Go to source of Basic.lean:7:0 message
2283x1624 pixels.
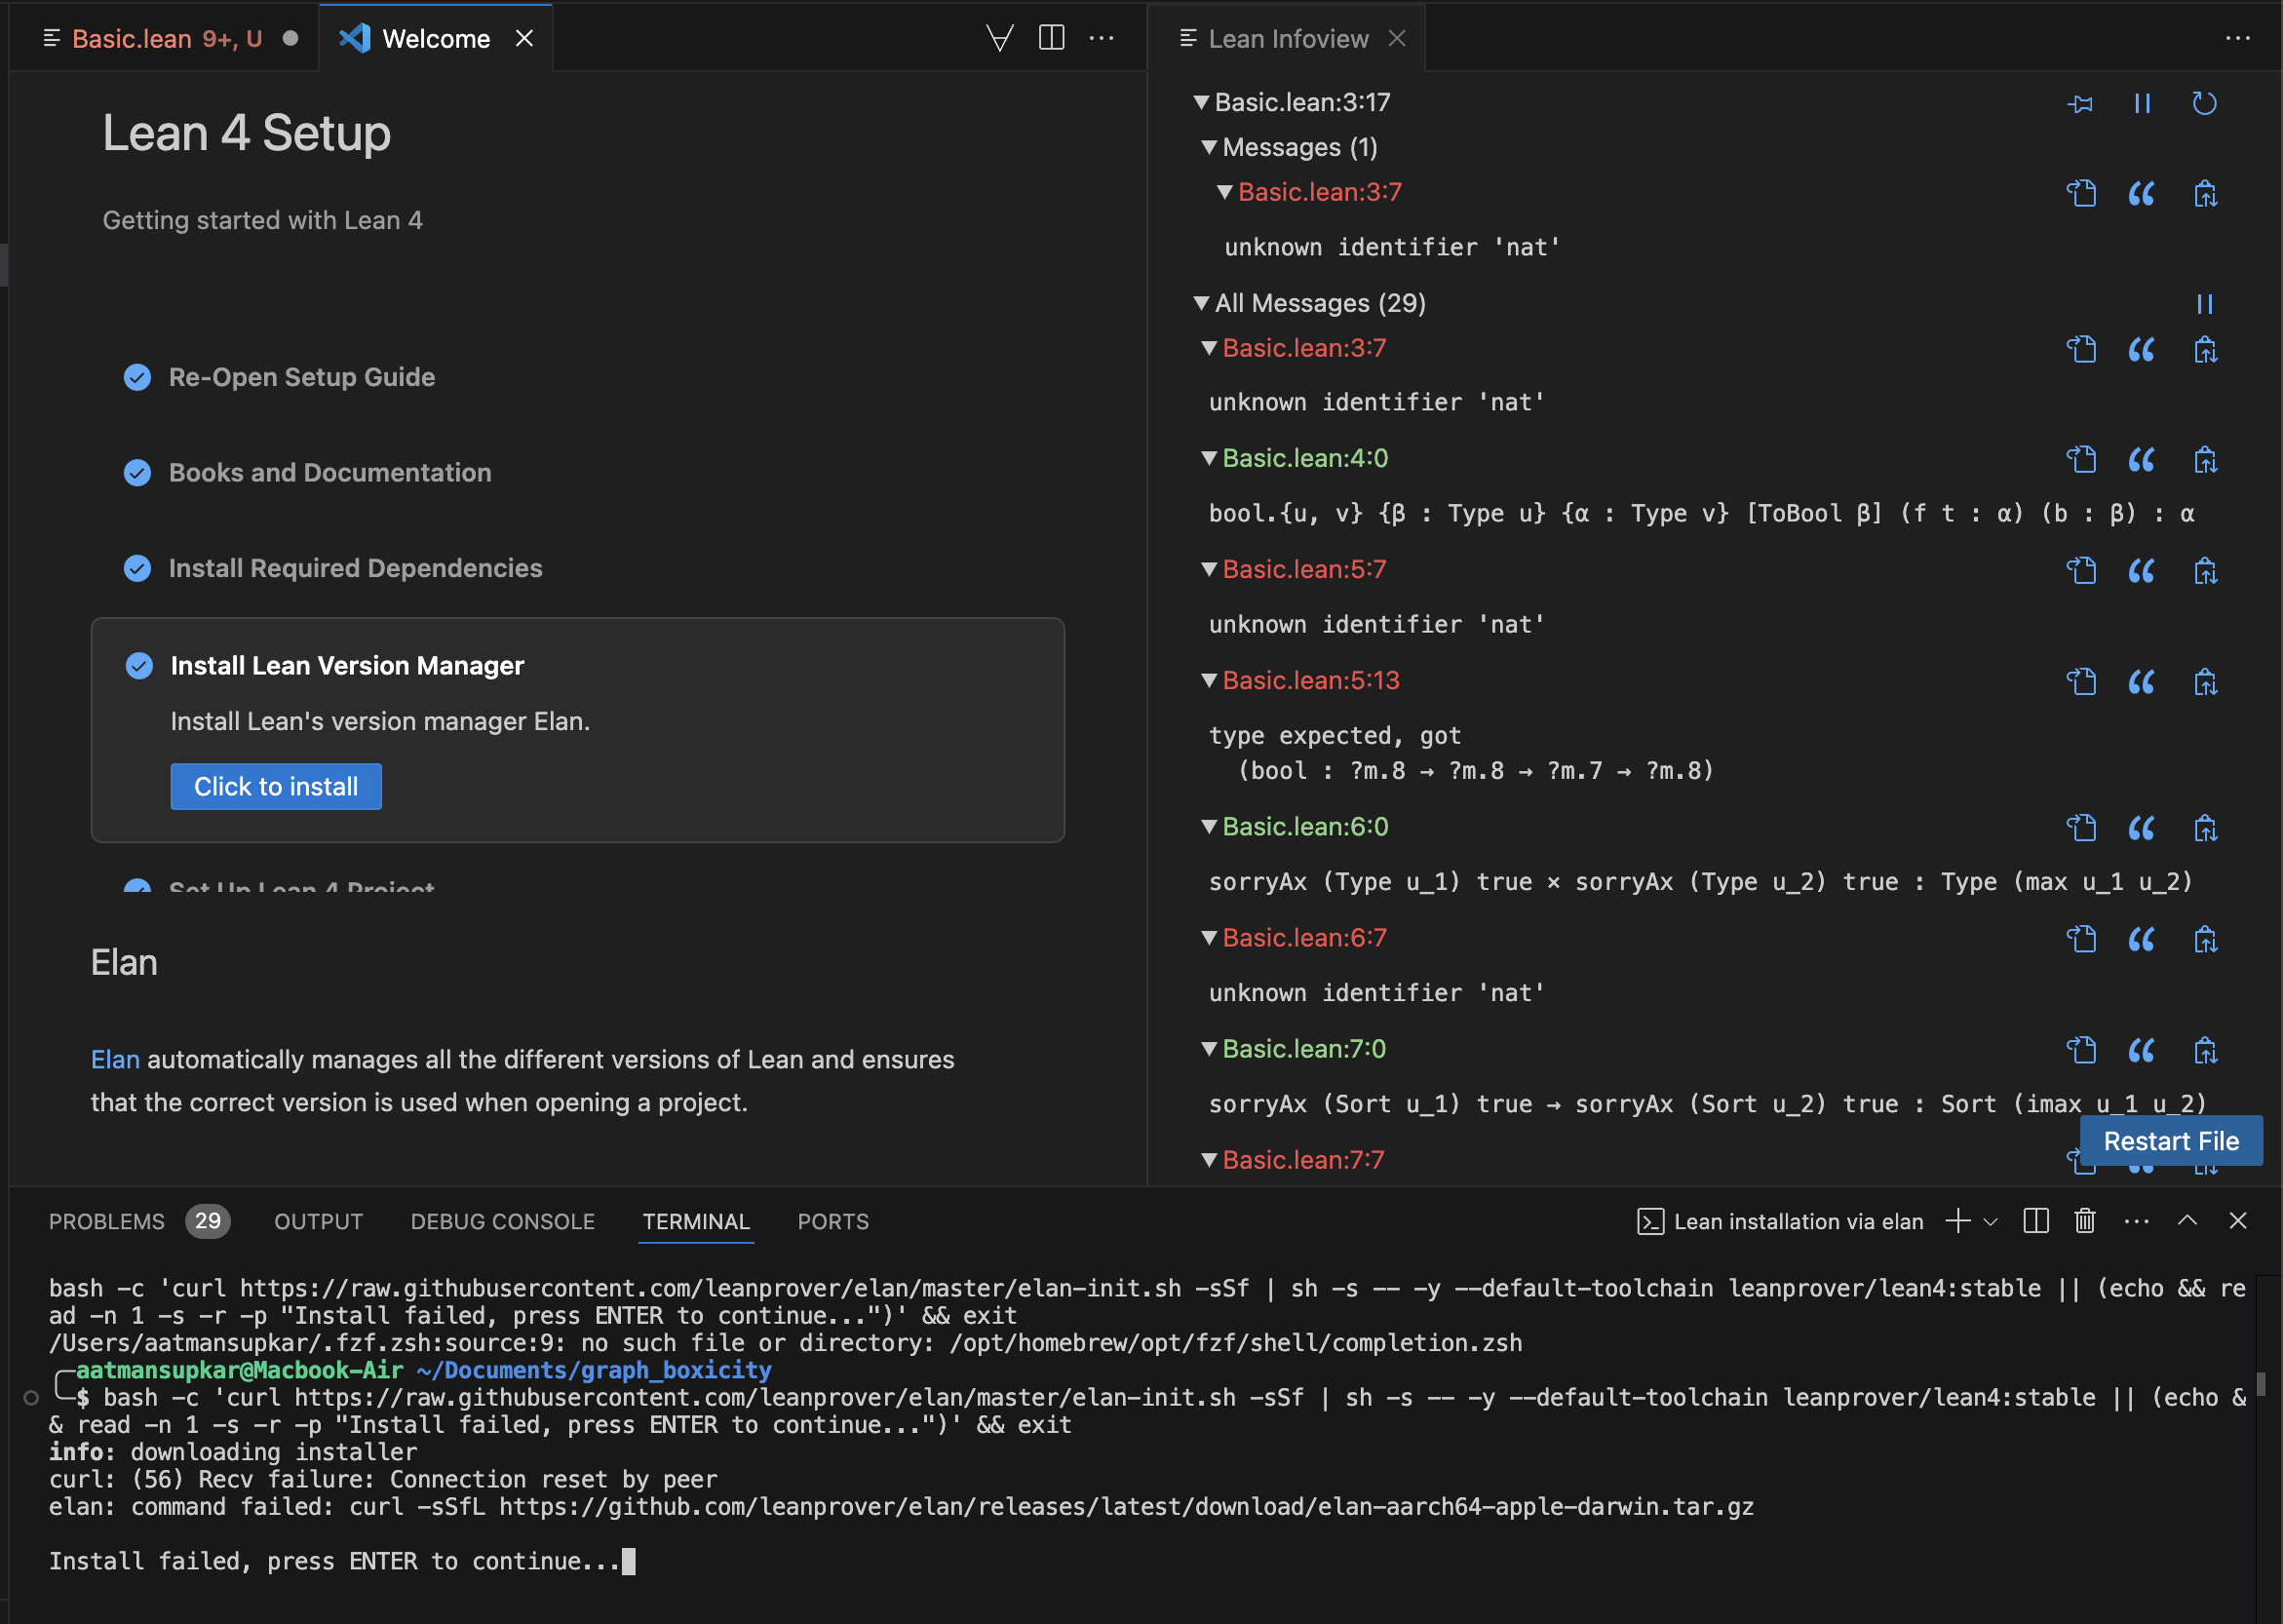(x=2081, y=1050)
